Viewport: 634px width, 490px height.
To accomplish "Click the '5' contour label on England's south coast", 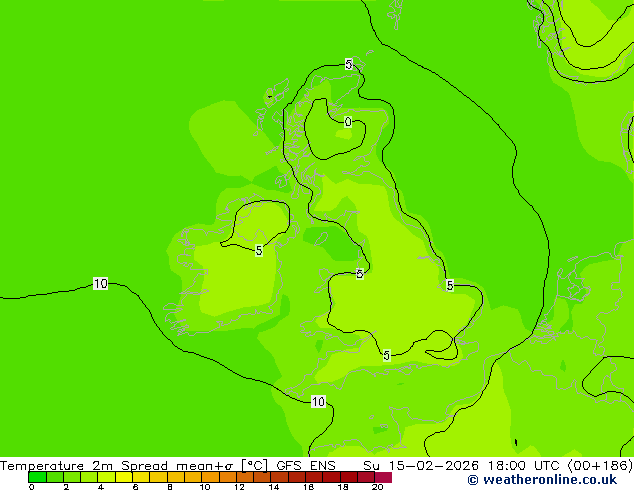I will click(387, 355).
